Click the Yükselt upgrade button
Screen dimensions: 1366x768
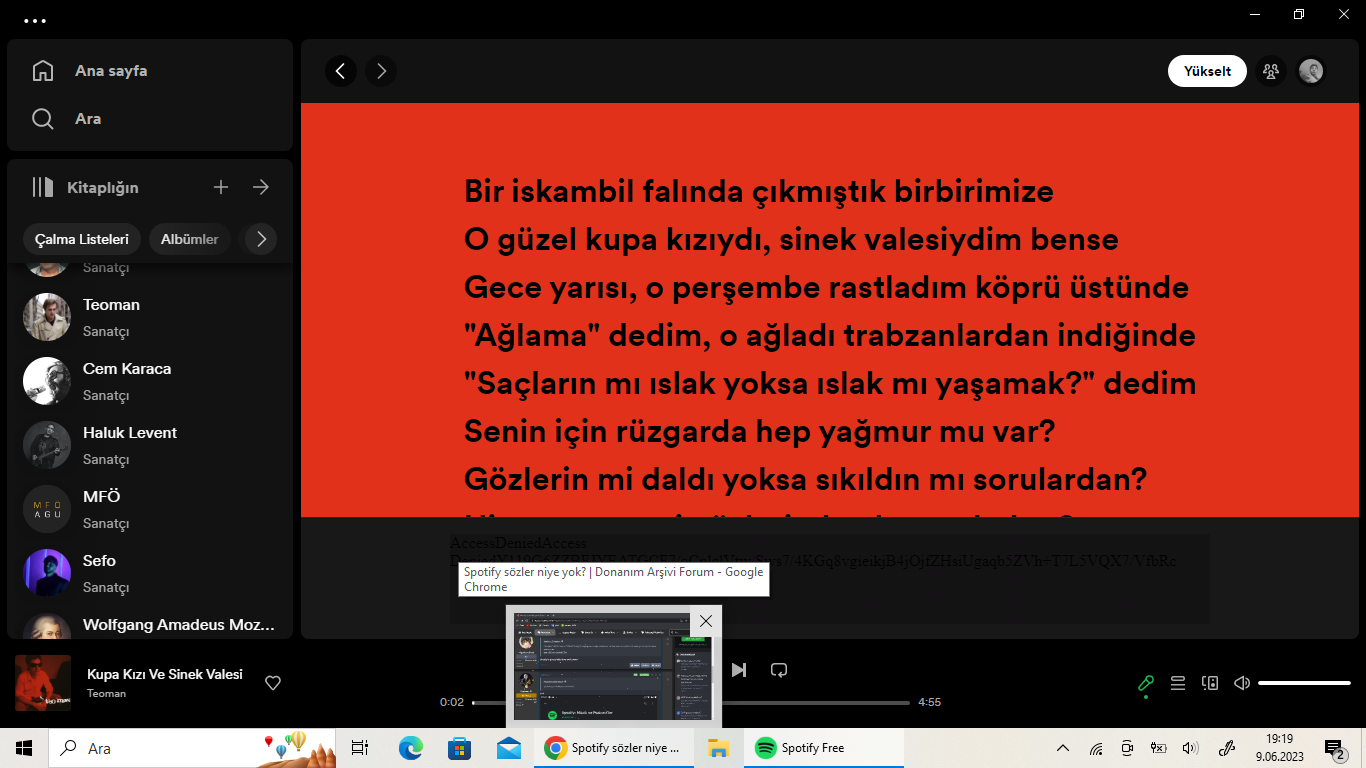pyautogui.click(x=1207, y=71)
